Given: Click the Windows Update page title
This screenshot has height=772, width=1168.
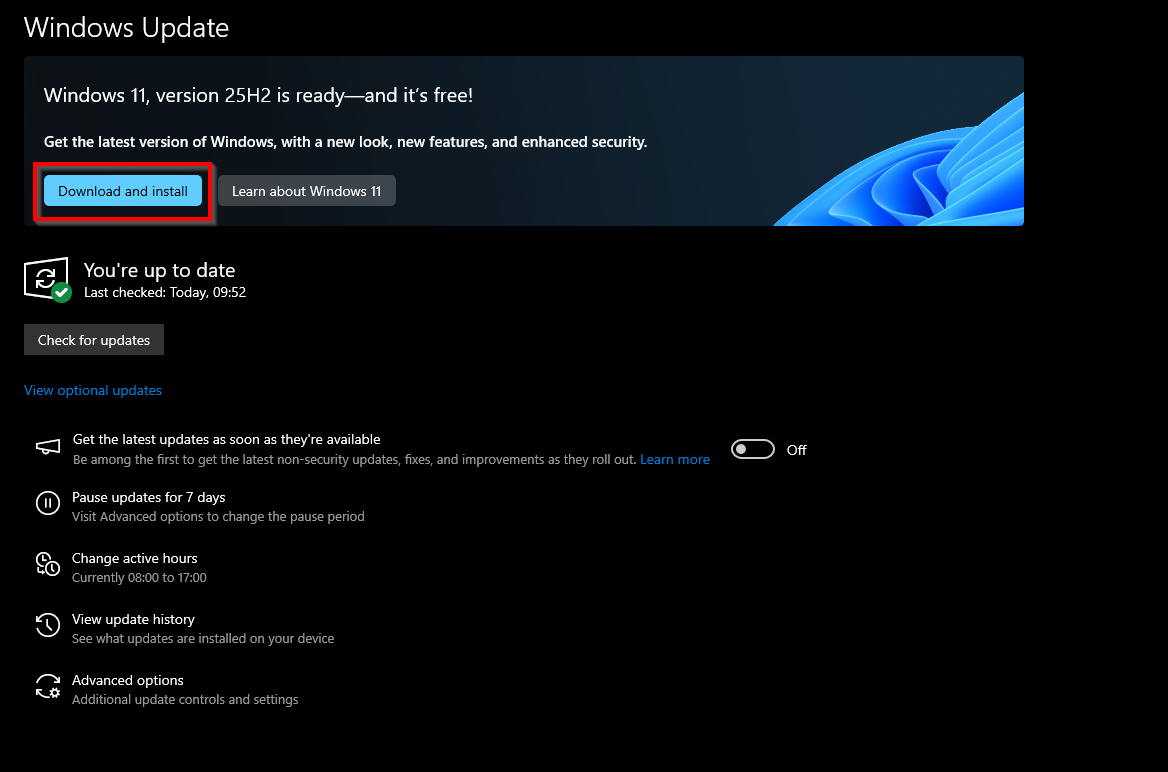Looking at the screenshot, I should [x=127, y=28].
